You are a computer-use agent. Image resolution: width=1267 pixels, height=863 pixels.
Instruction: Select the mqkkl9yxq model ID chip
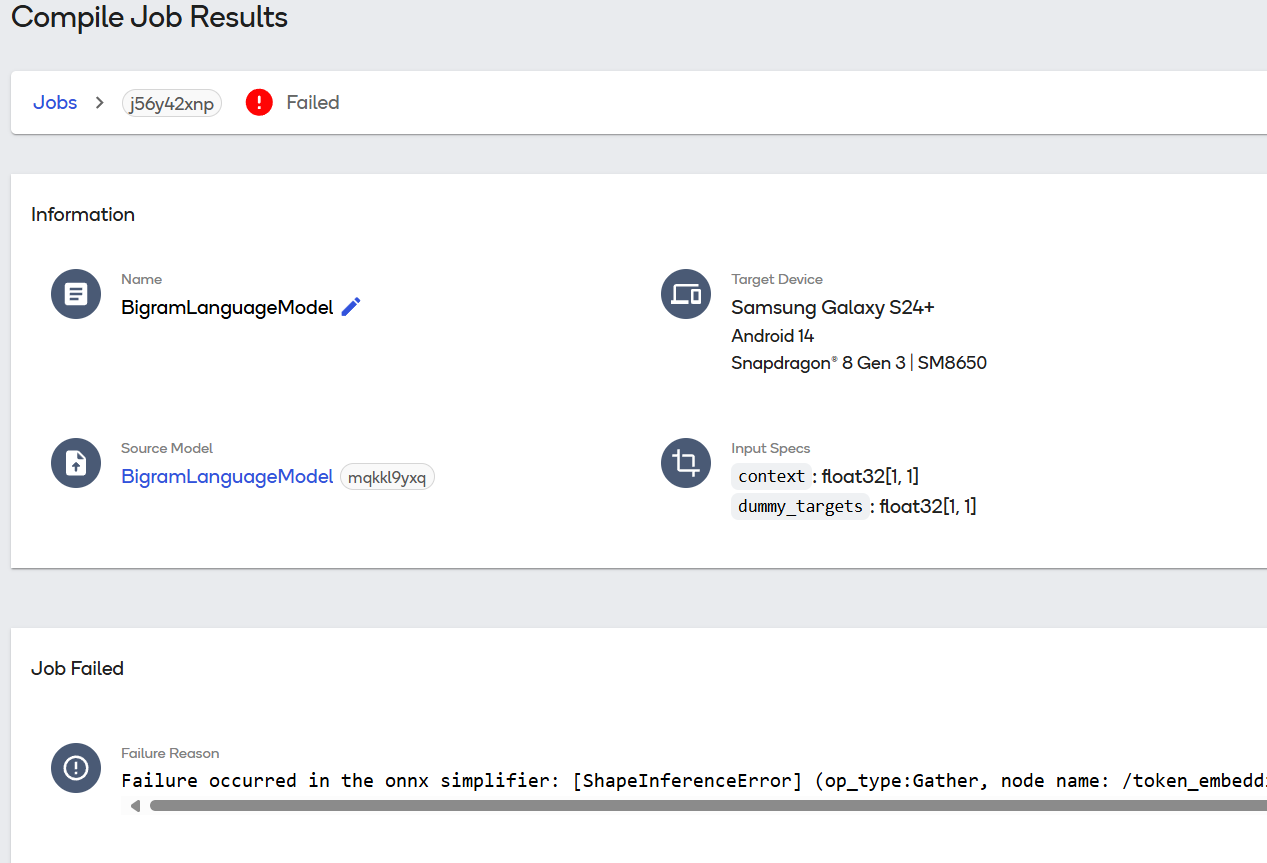click(x=387, y=478)
